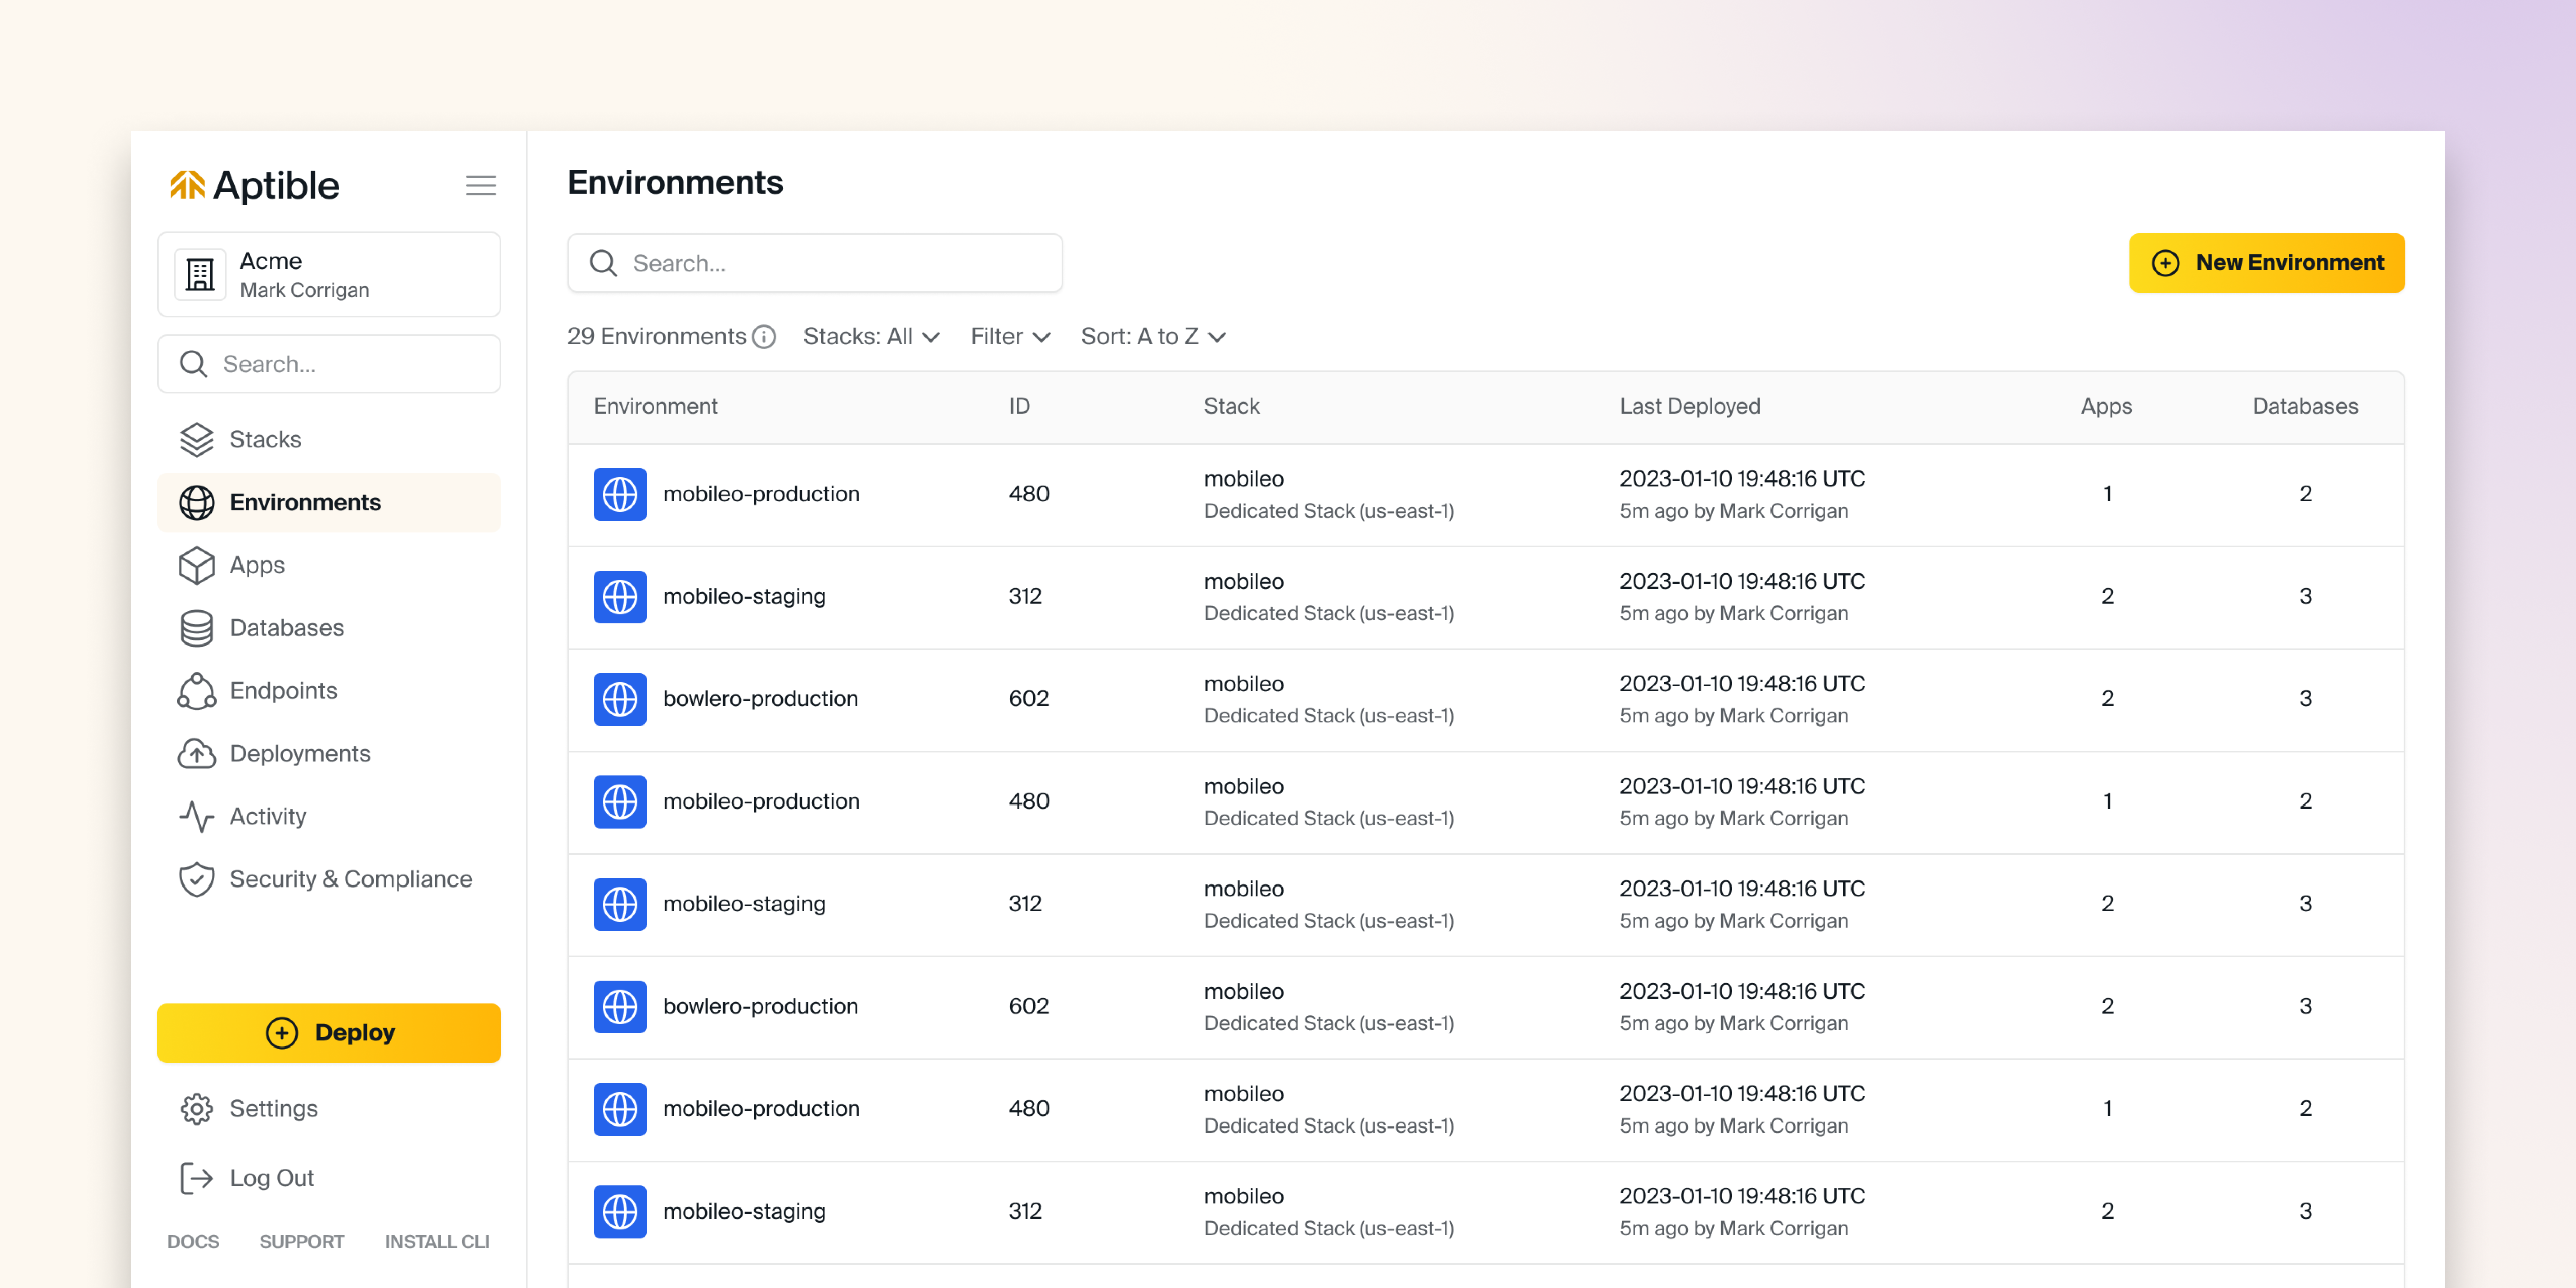The width and height of the screenshot is (2576, 1288).
Task: Open the INSTALL CLI link
Action: coord(437,1241)
